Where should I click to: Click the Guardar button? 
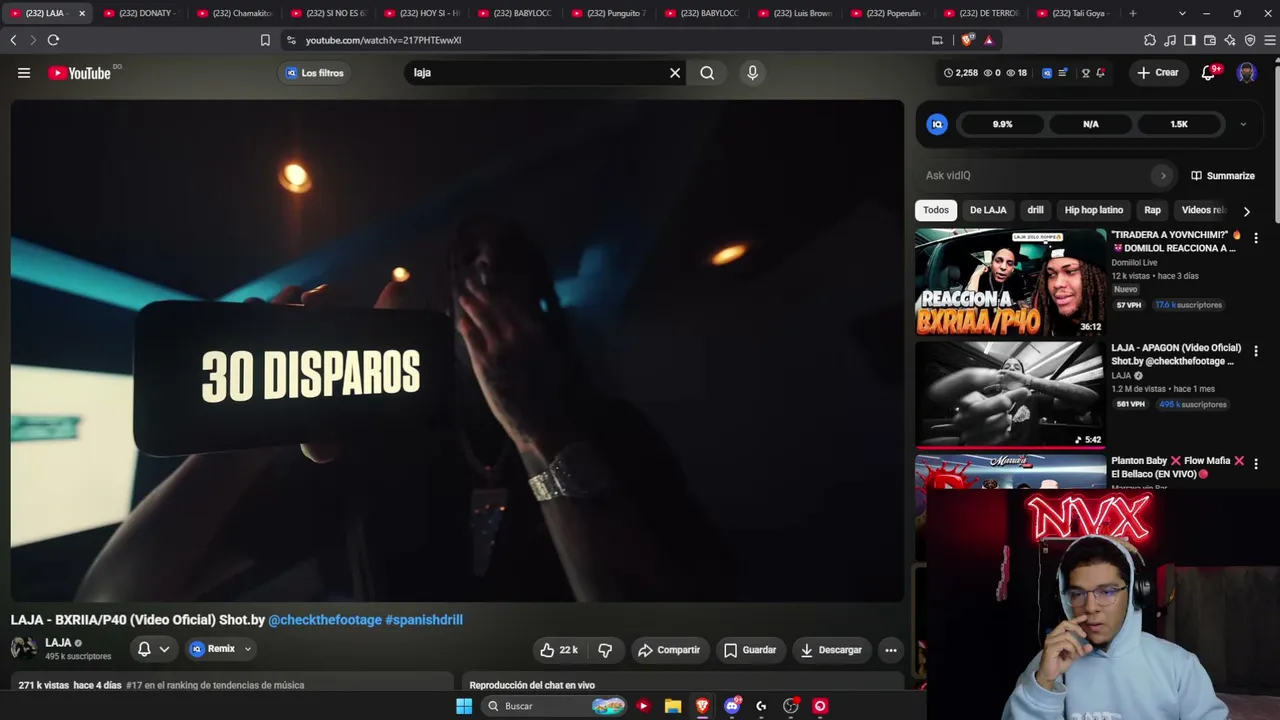[x=750, y=650]
